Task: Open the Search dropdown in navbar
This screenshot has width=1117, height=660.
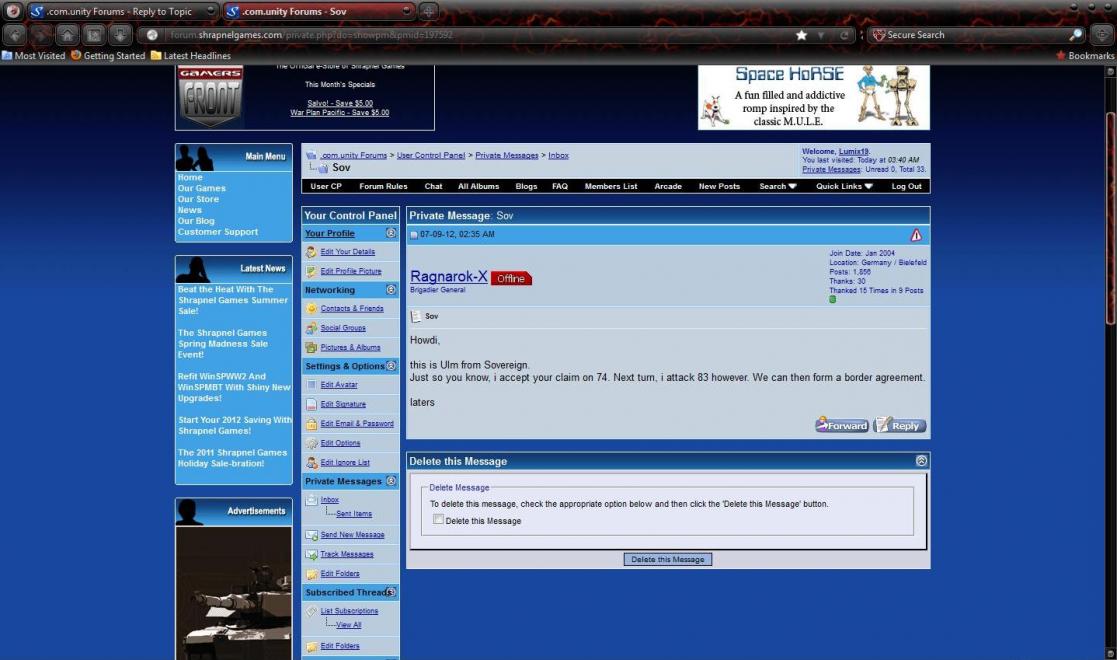Action: pos(777,186)
